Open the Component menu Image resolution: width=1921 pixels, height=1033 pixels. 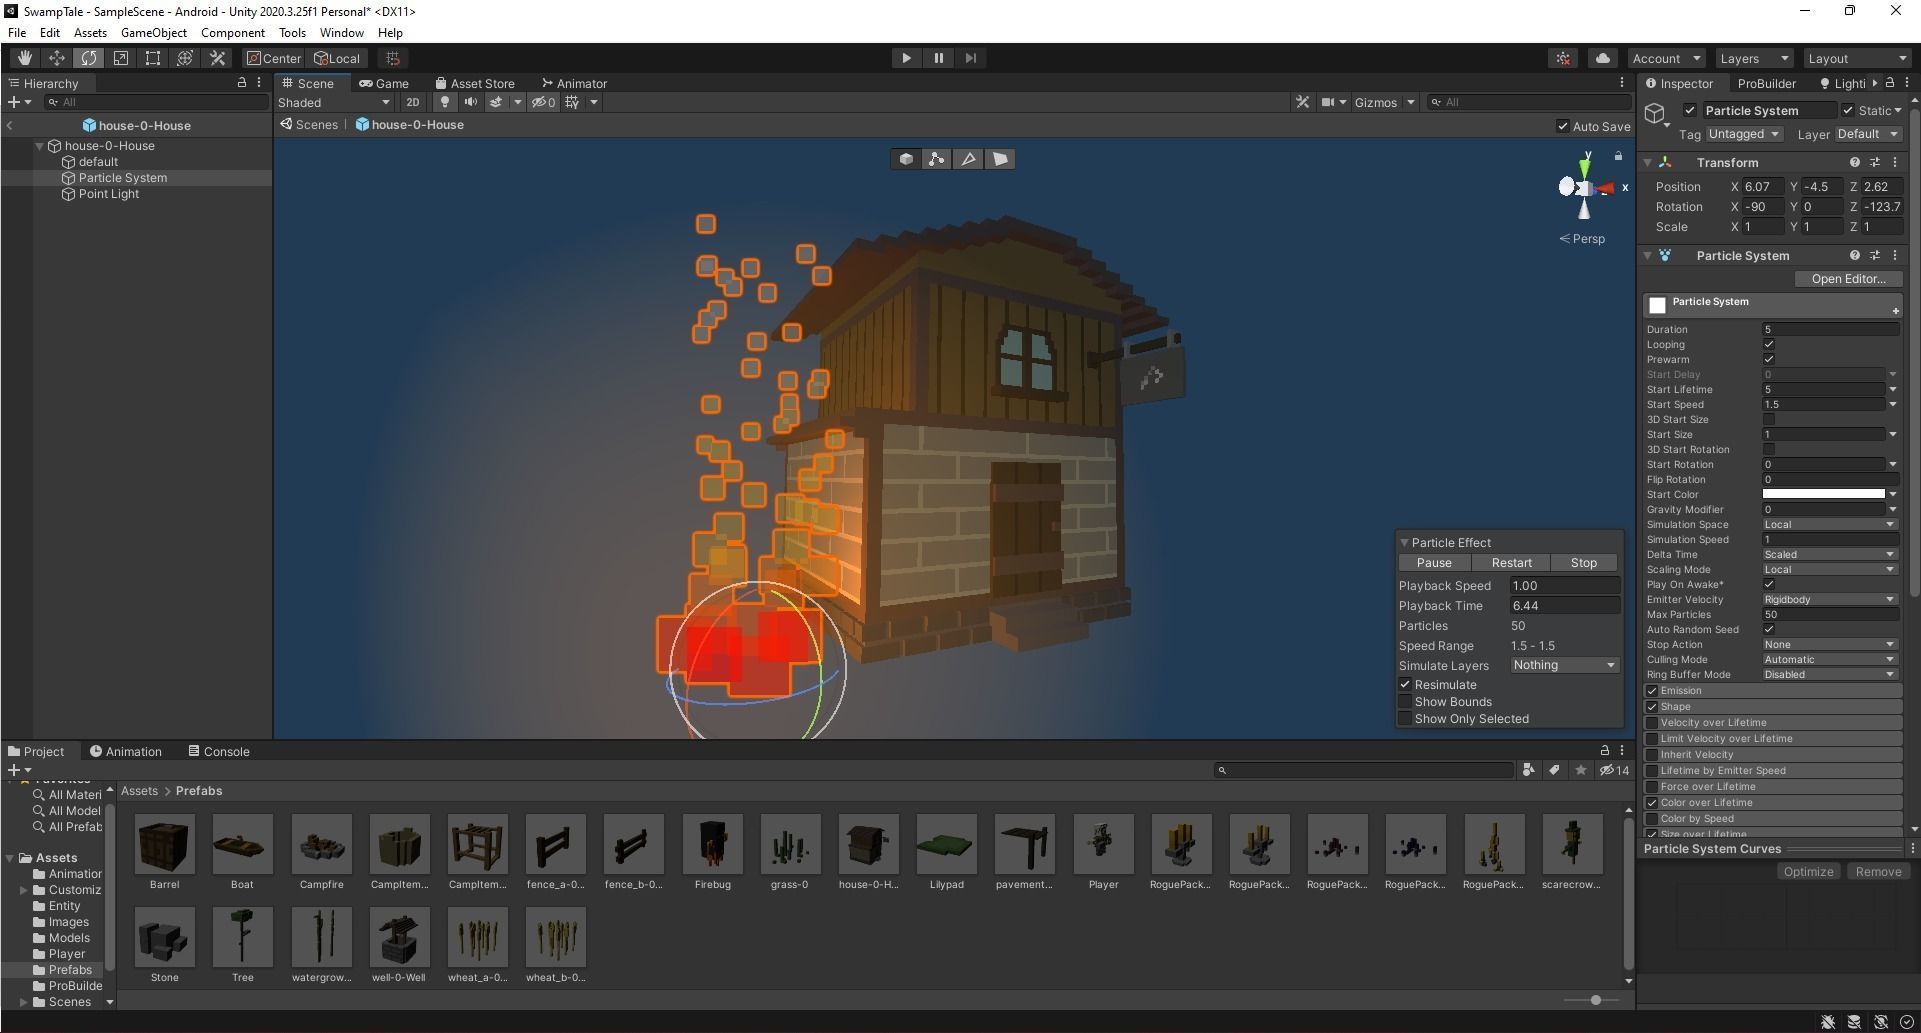click(233, 33)
